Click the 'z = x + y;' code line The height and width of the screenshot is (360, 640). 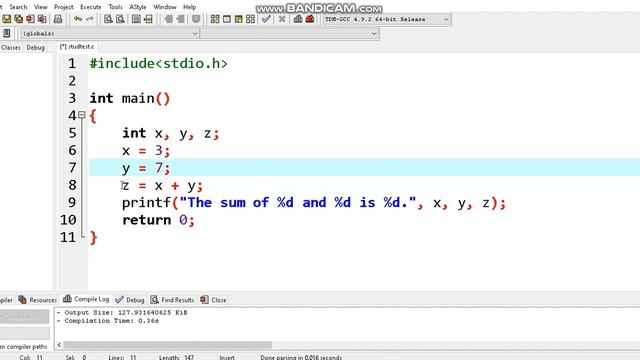tap(162, 186)
